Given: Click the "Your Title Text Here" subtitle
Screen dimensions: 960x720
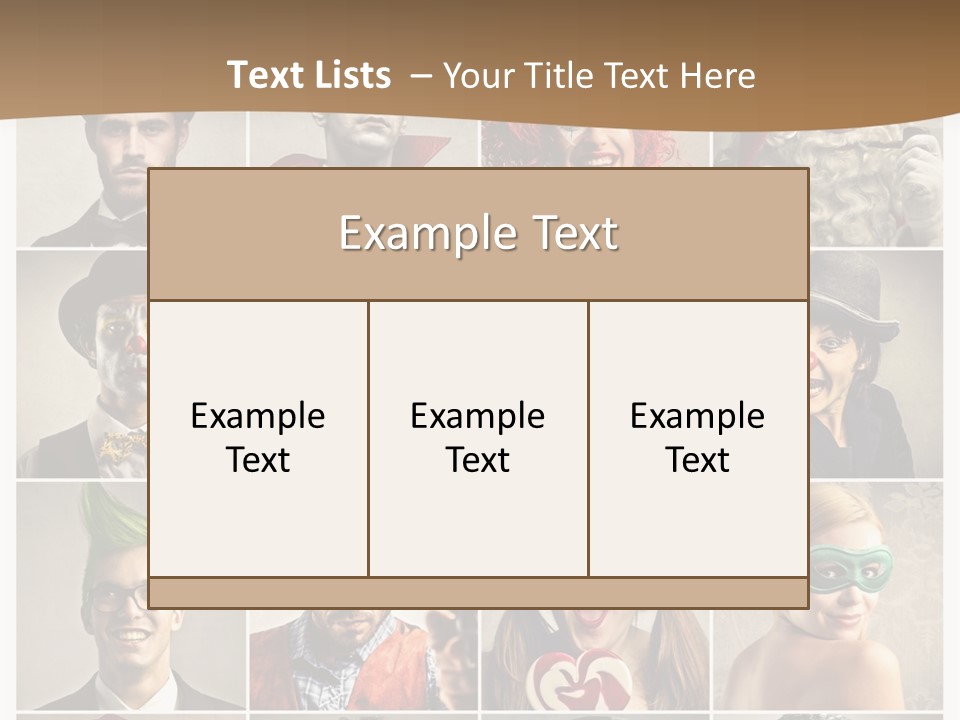Looking at the screenshot, I should [599, 76].
